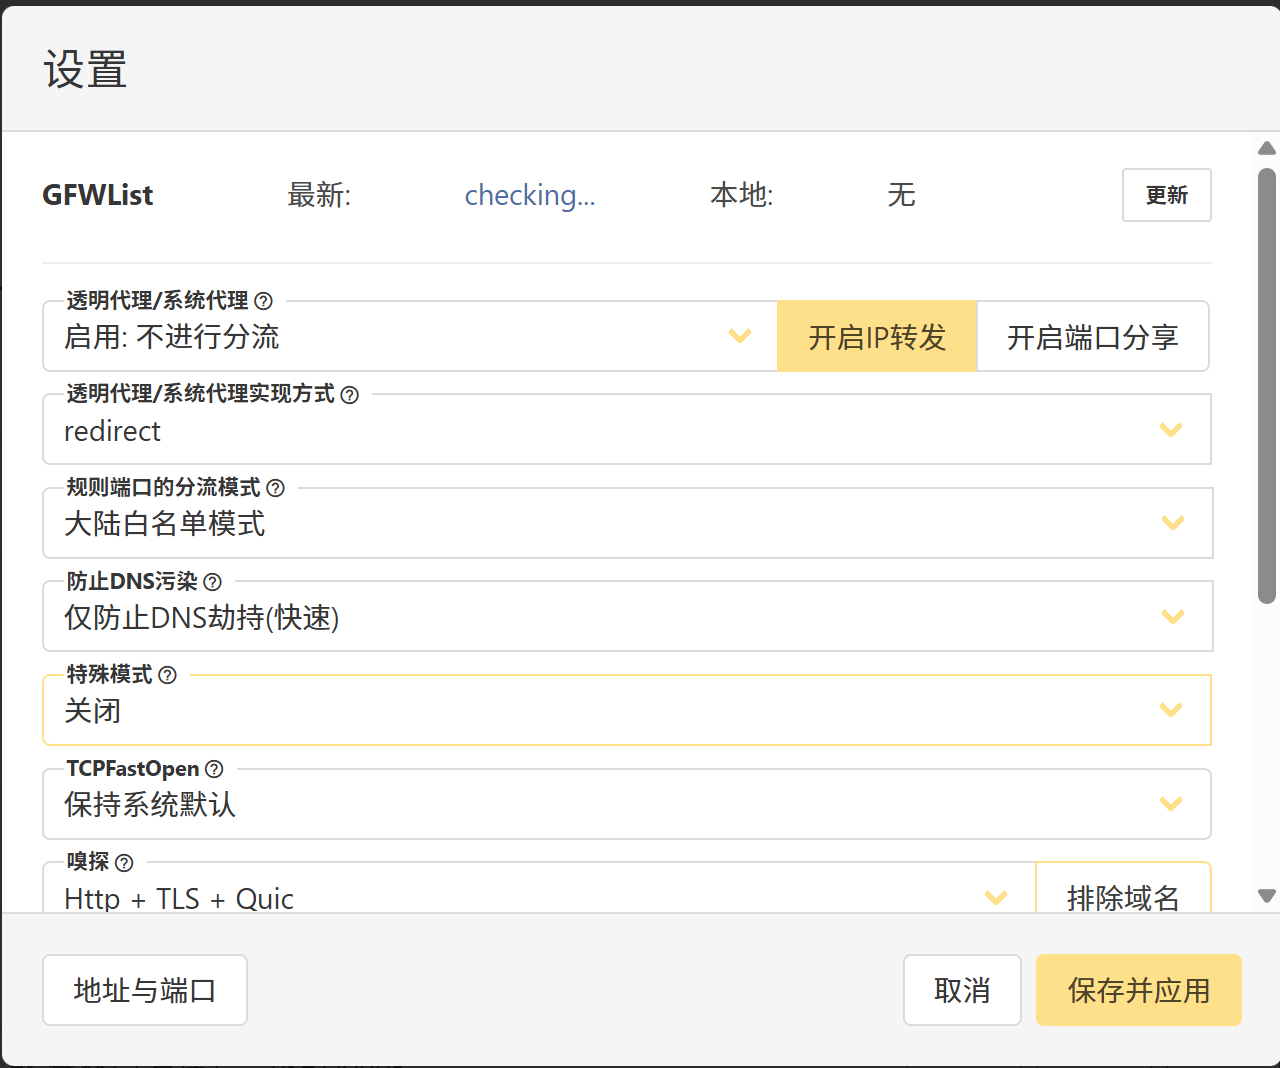Click help icon next to 嗅探
This screenshot has width=1280, height=1068.
124,862
